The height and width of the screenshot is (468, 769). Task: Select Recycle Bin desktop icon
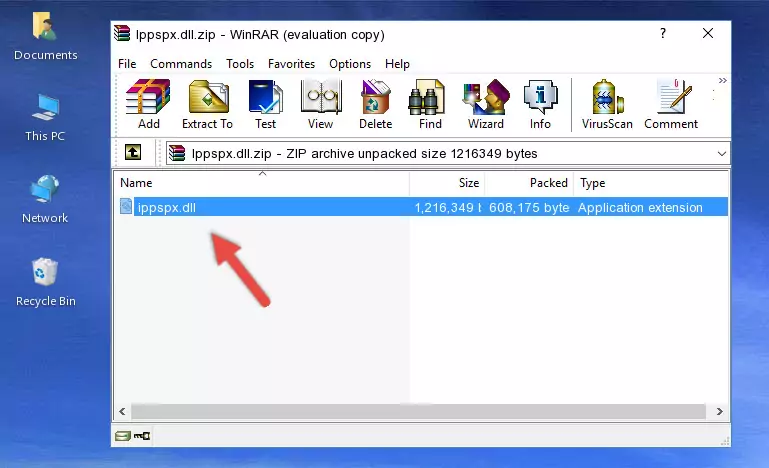click(x=46, y=283)
